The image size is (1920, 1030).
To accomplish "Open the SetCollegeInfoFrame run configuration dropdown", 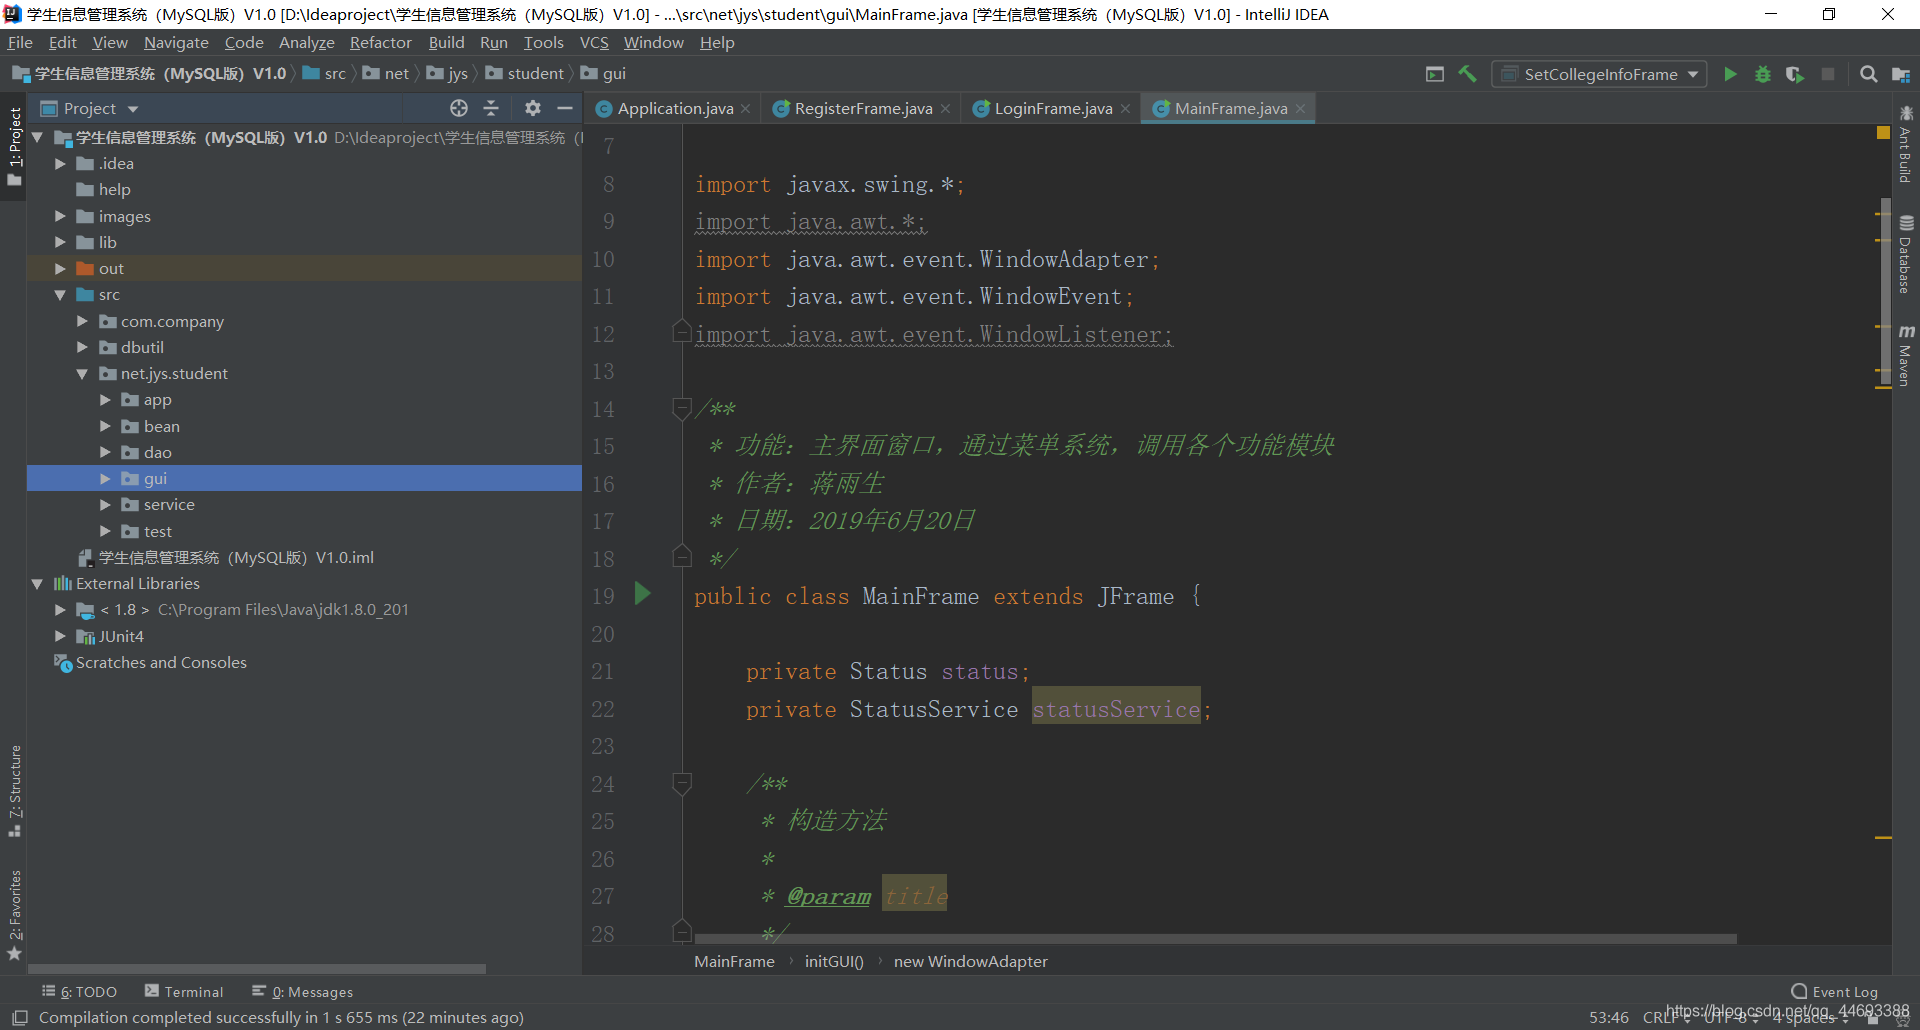I will [x=1599, y=74].
